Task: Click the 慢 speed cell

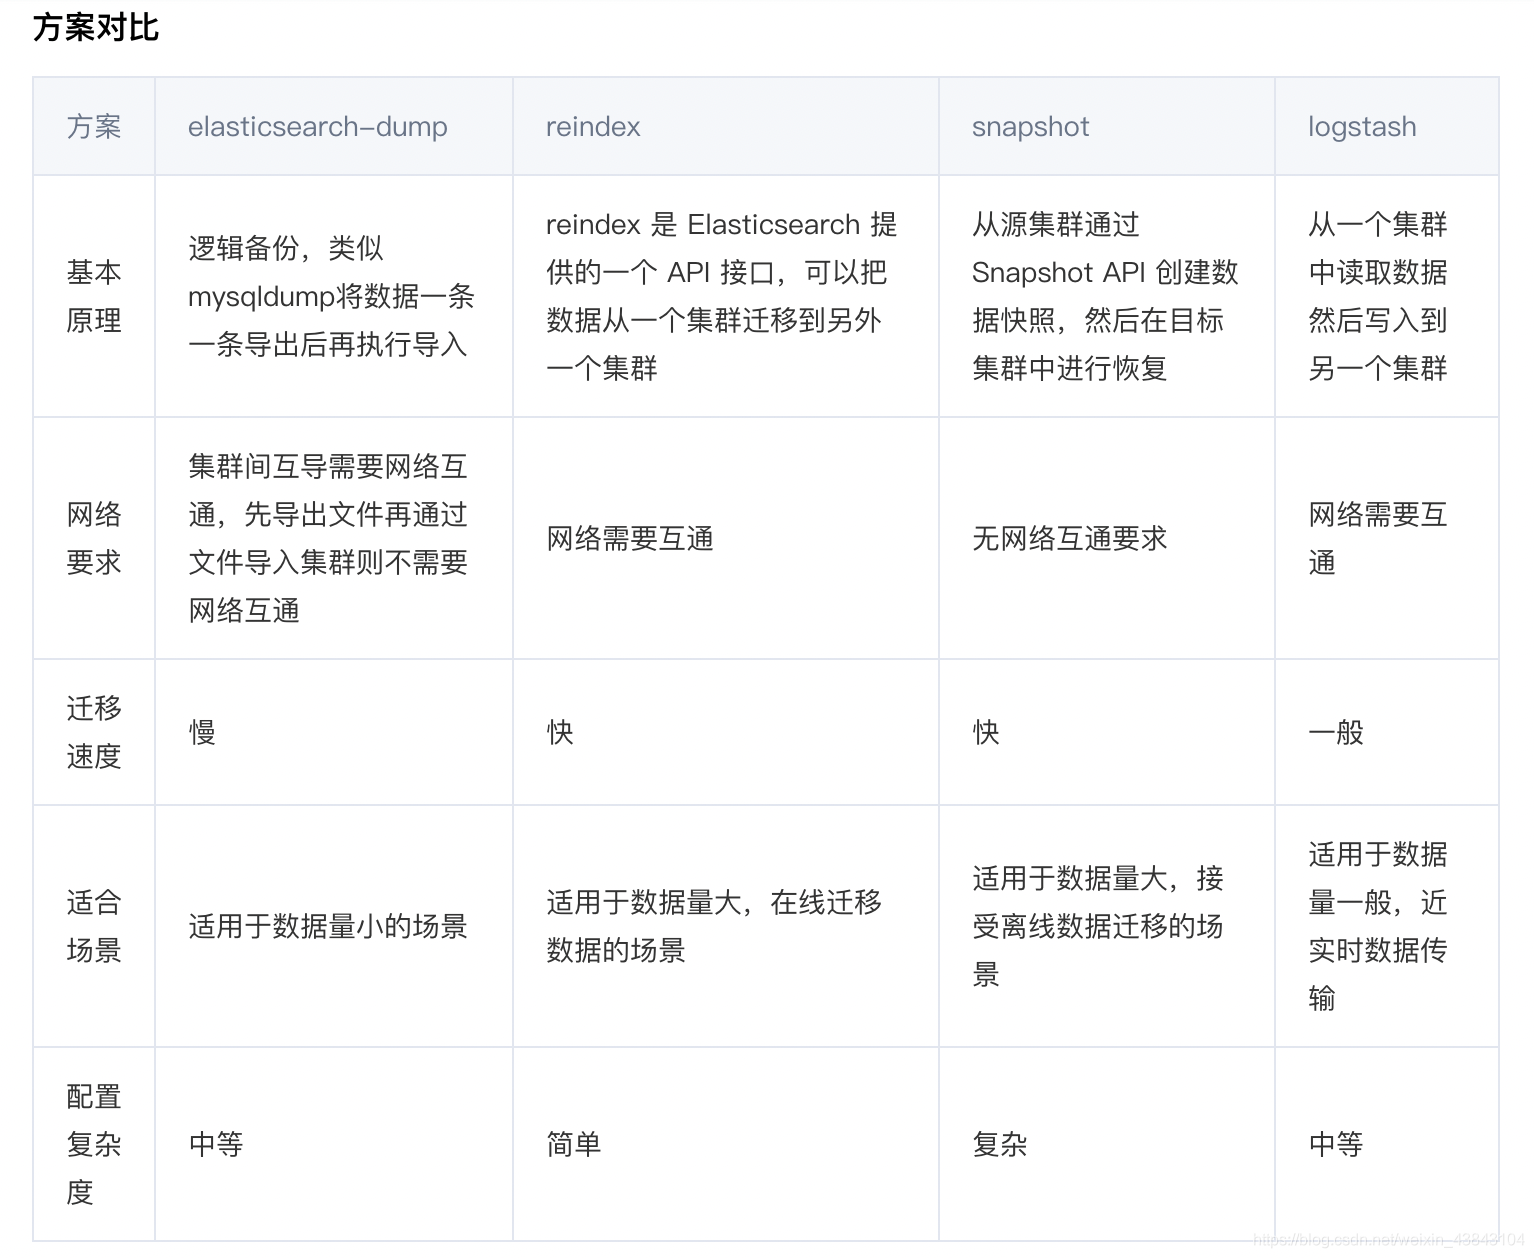Action: point(334,732)
